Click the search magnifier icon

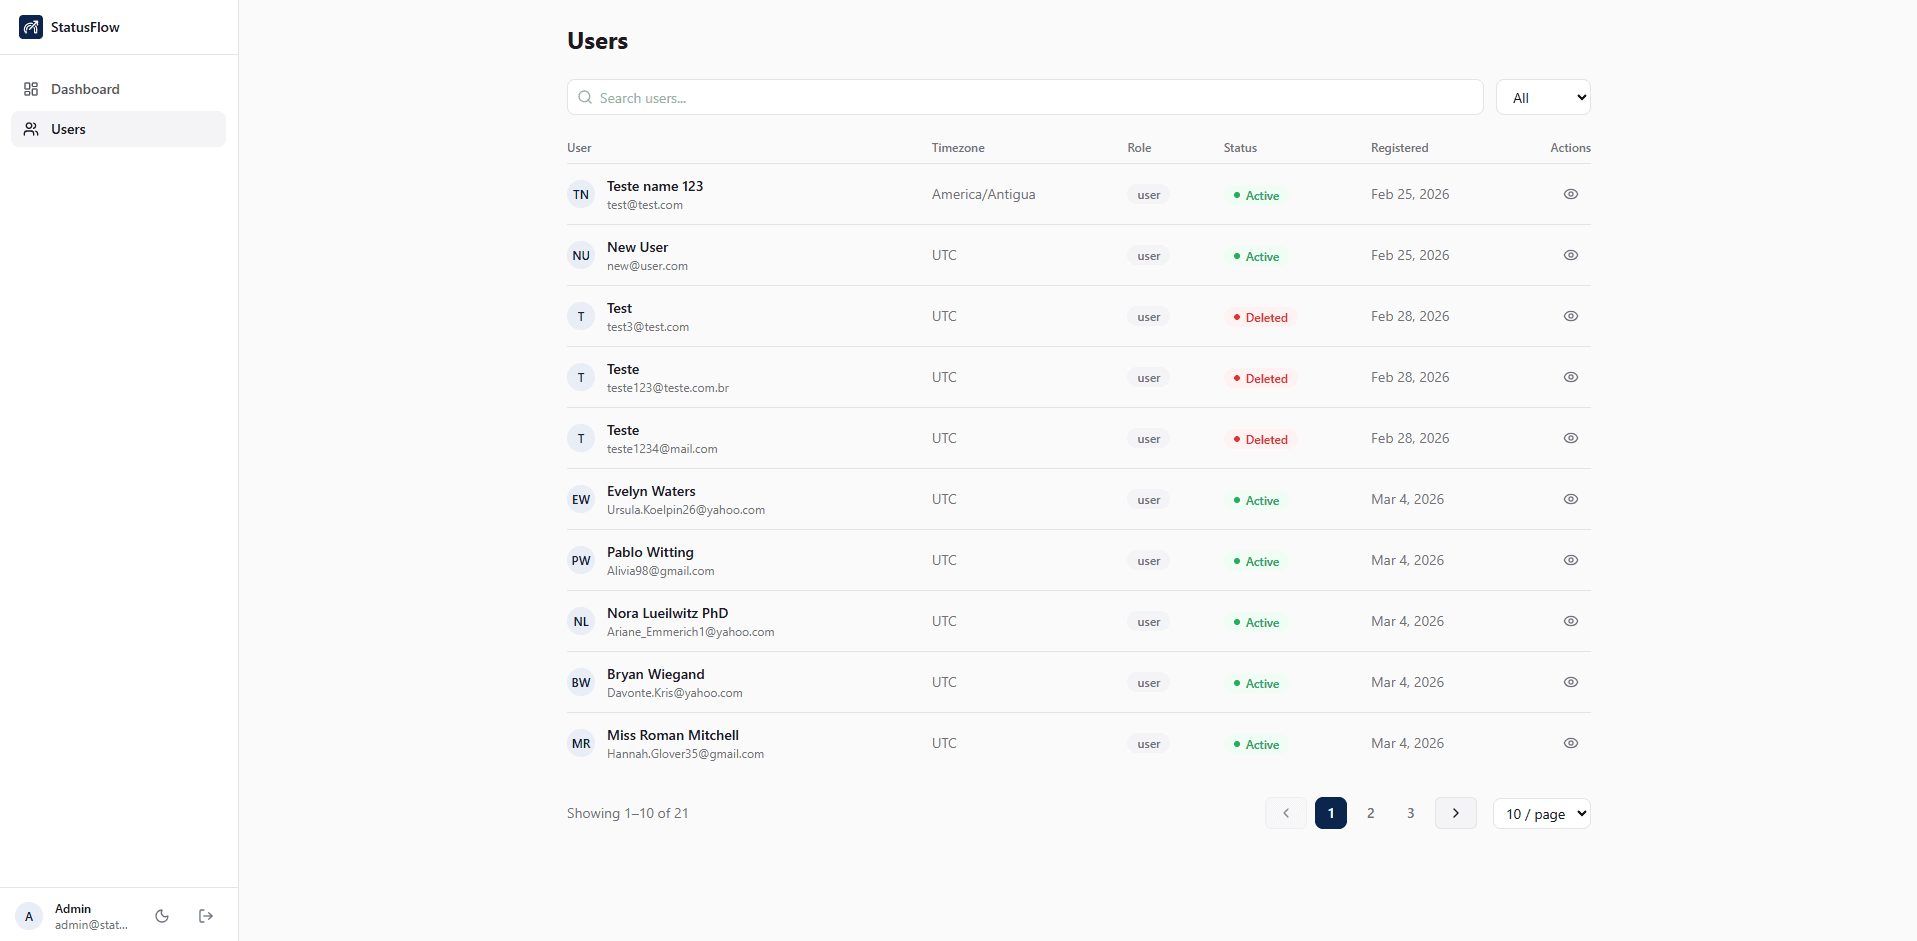click(x=586, y=97)
